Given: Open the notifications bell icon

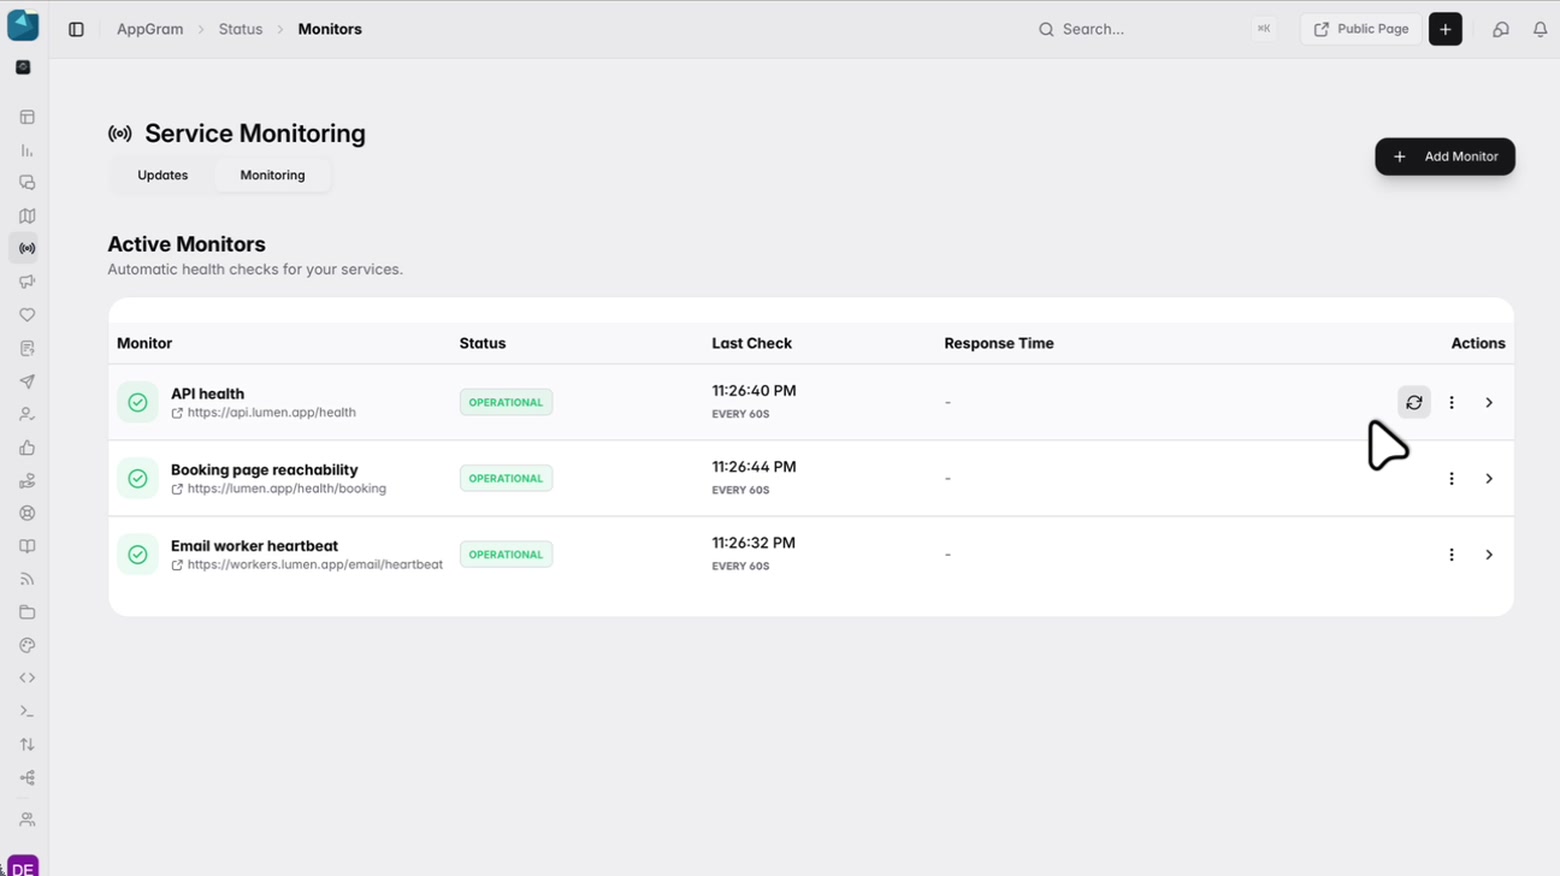Looking at the screenshot, I should point(1540,29).
